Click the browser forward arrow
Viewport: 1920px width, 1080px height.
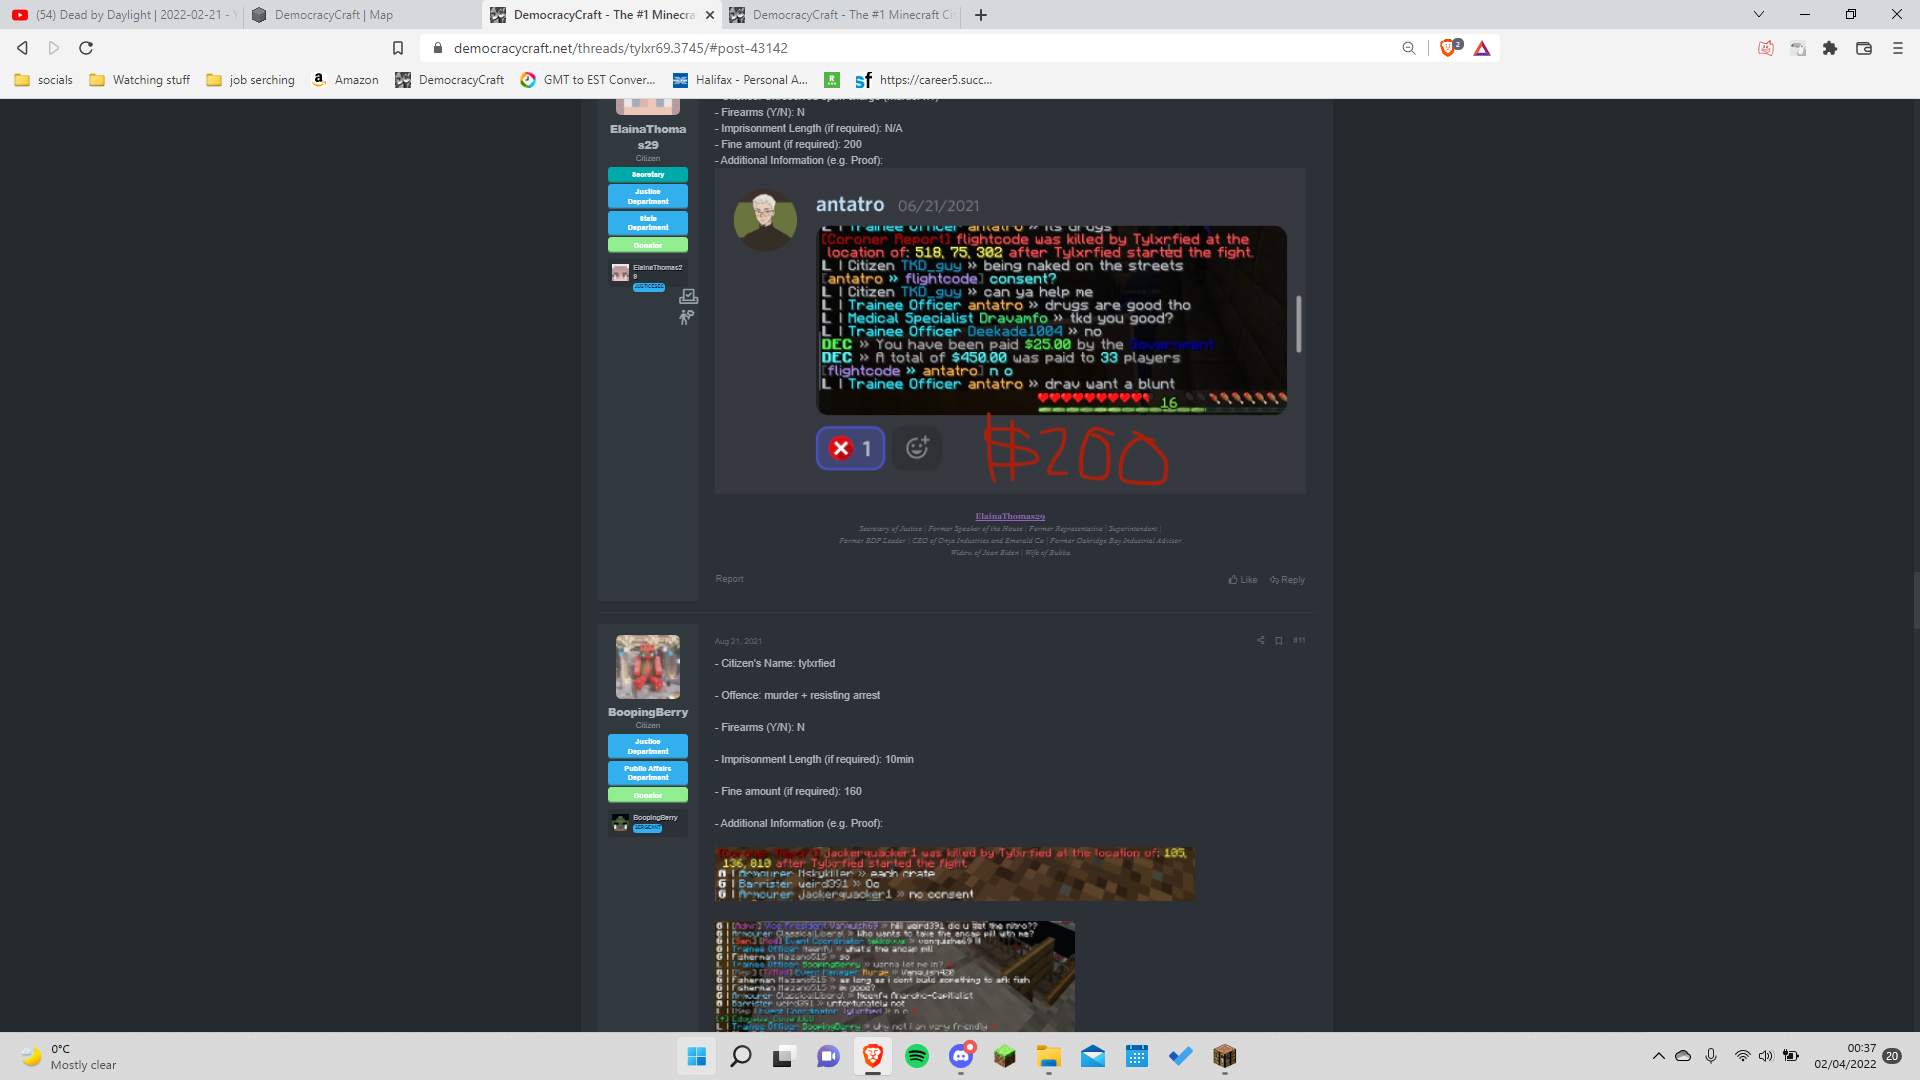point(54,48)
